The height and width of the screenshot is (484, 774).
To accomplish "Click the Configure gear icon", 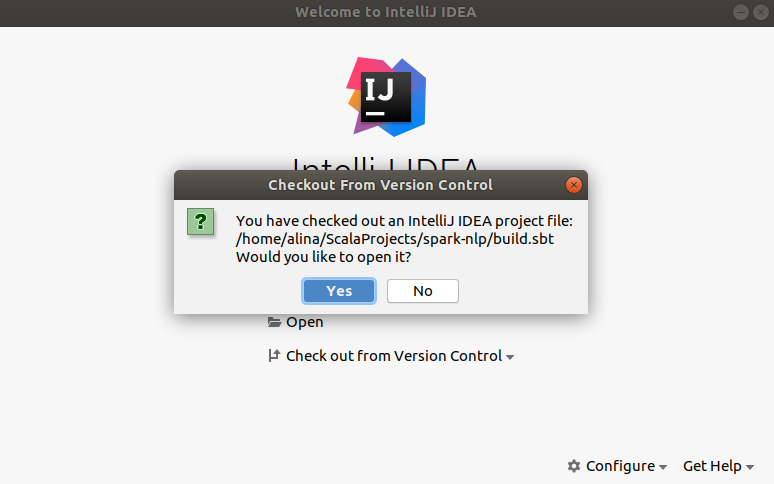I will [x=574, y=466].
